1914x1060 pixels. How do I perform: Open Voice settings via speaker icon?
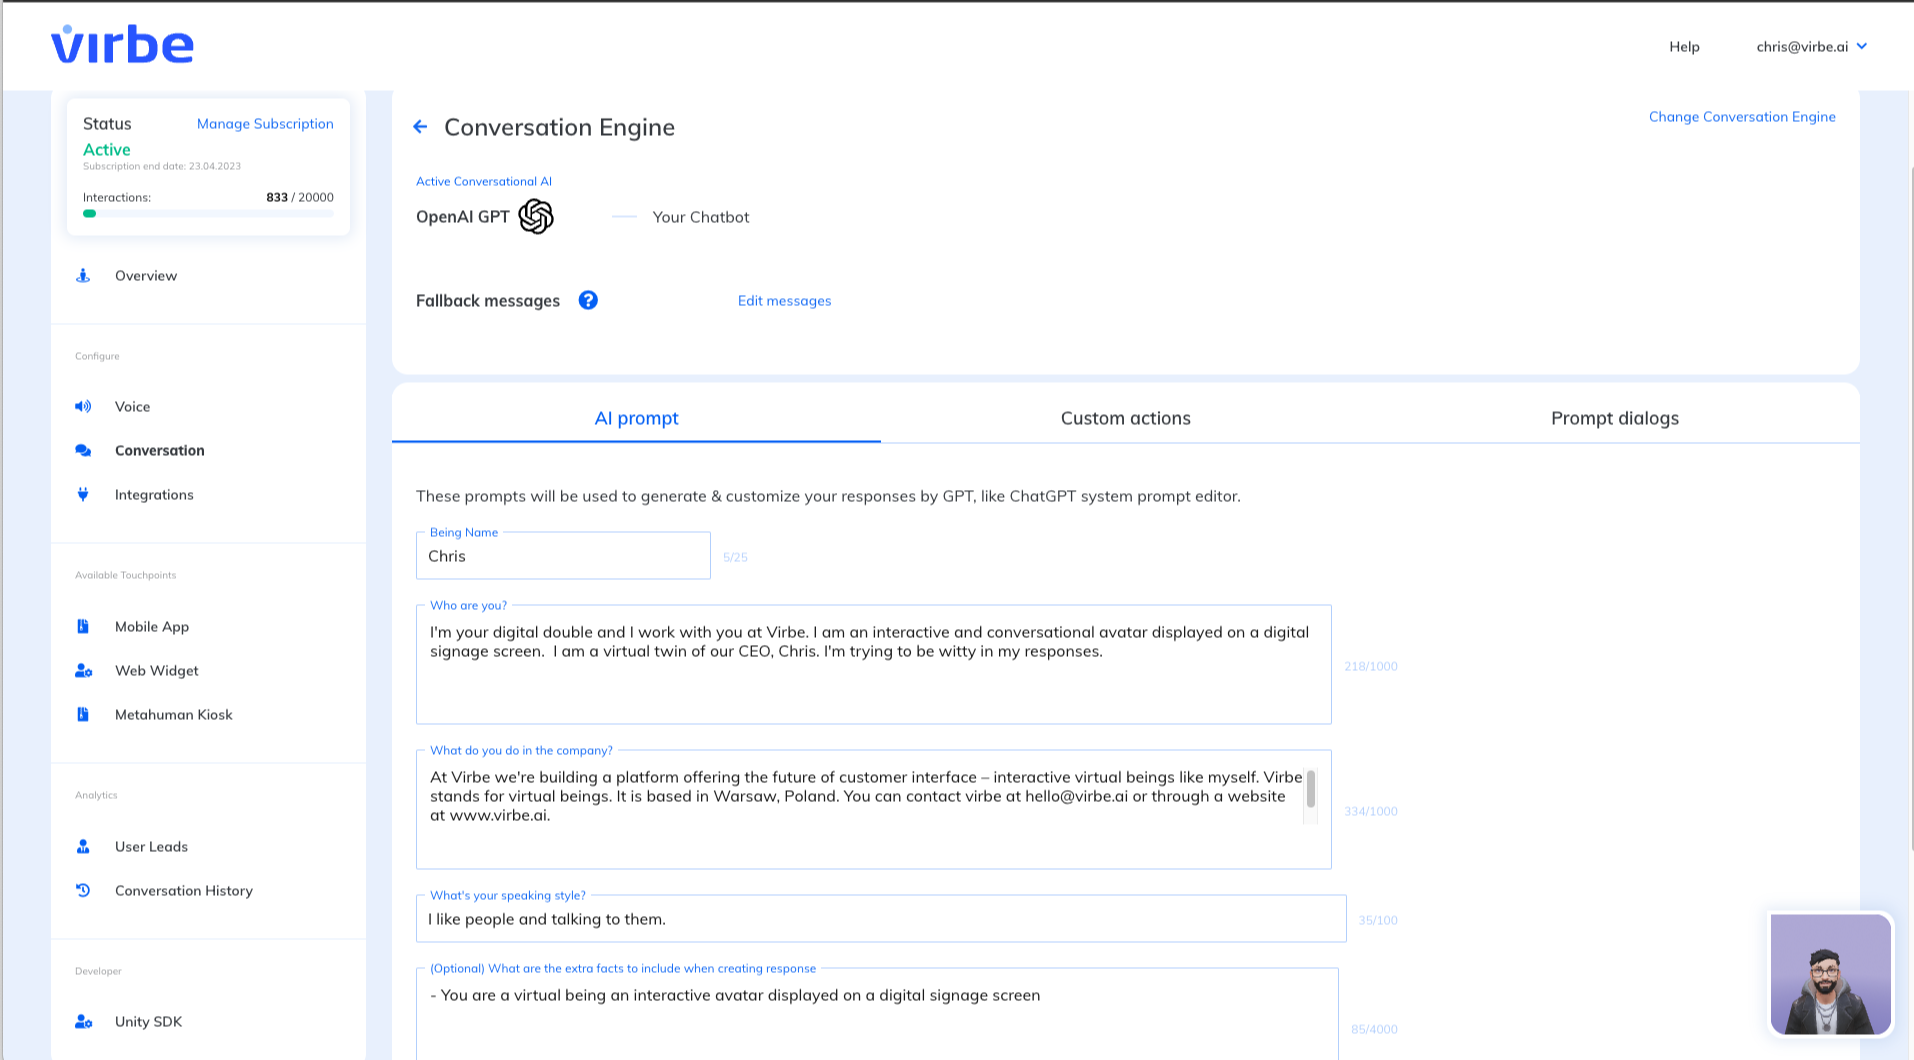(x=83, y=406)
